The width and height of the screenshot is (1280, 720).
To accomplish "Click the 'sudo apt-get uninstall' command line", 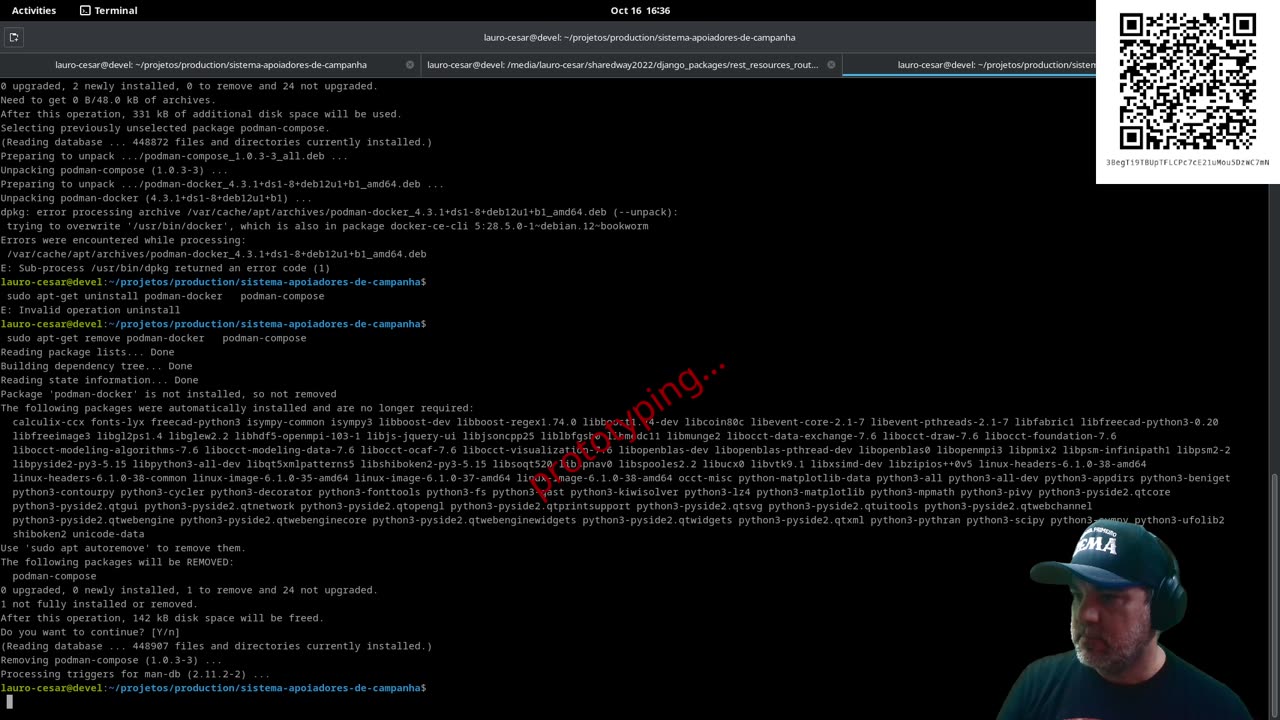I will [x=165, y=296].
